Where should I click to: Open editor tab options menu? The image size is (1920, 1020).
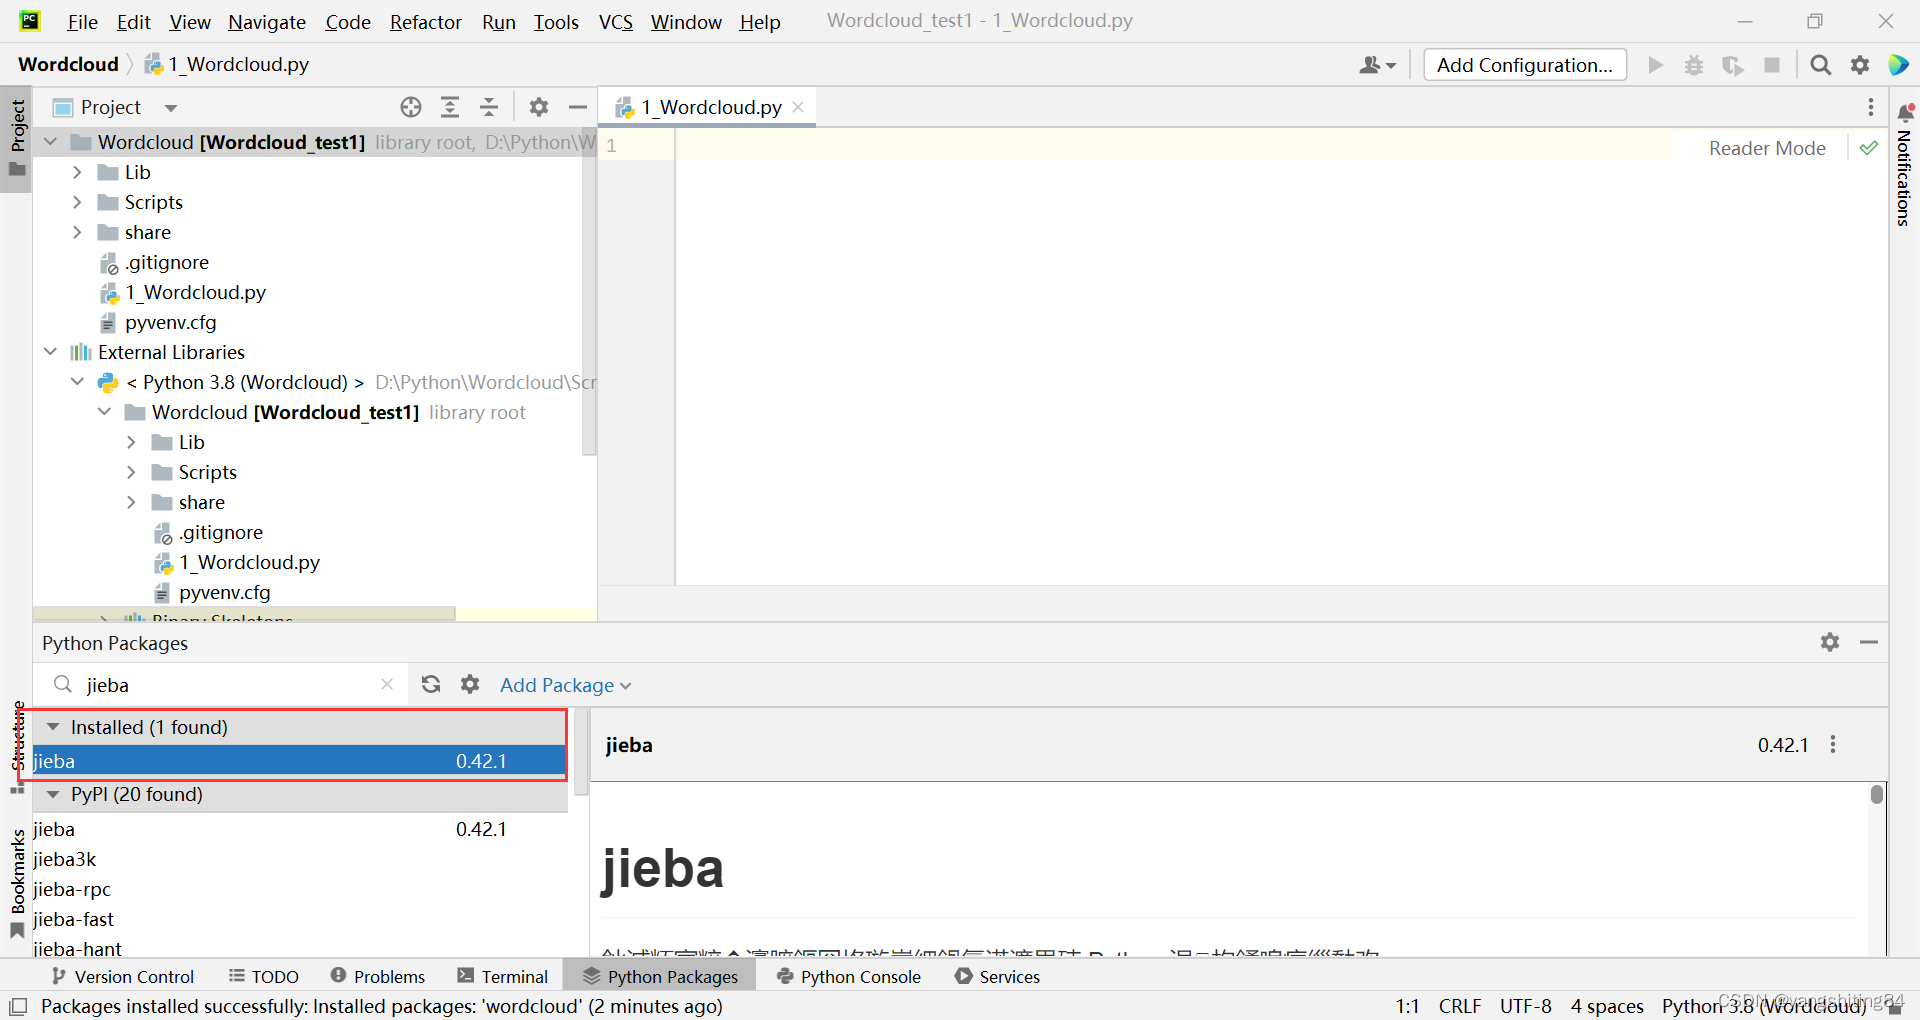(x=1870, y=107)
